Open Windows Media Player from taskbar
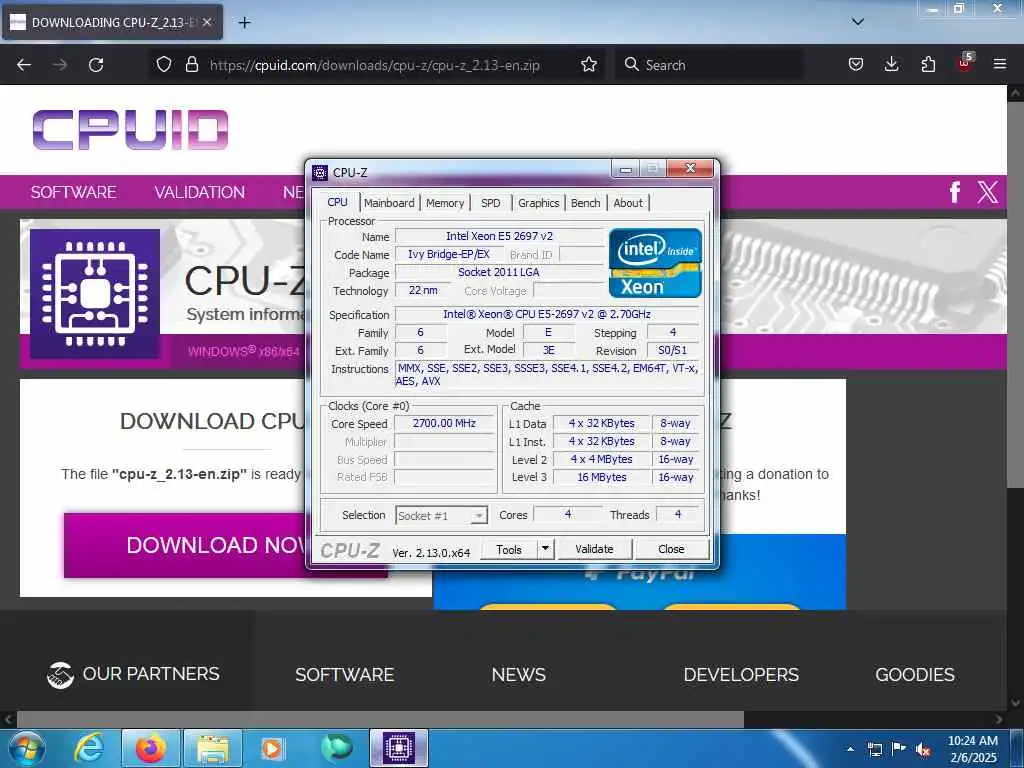Image resolution: width=1024 pixels, height=768 pixels. click(x=272, y=748)
